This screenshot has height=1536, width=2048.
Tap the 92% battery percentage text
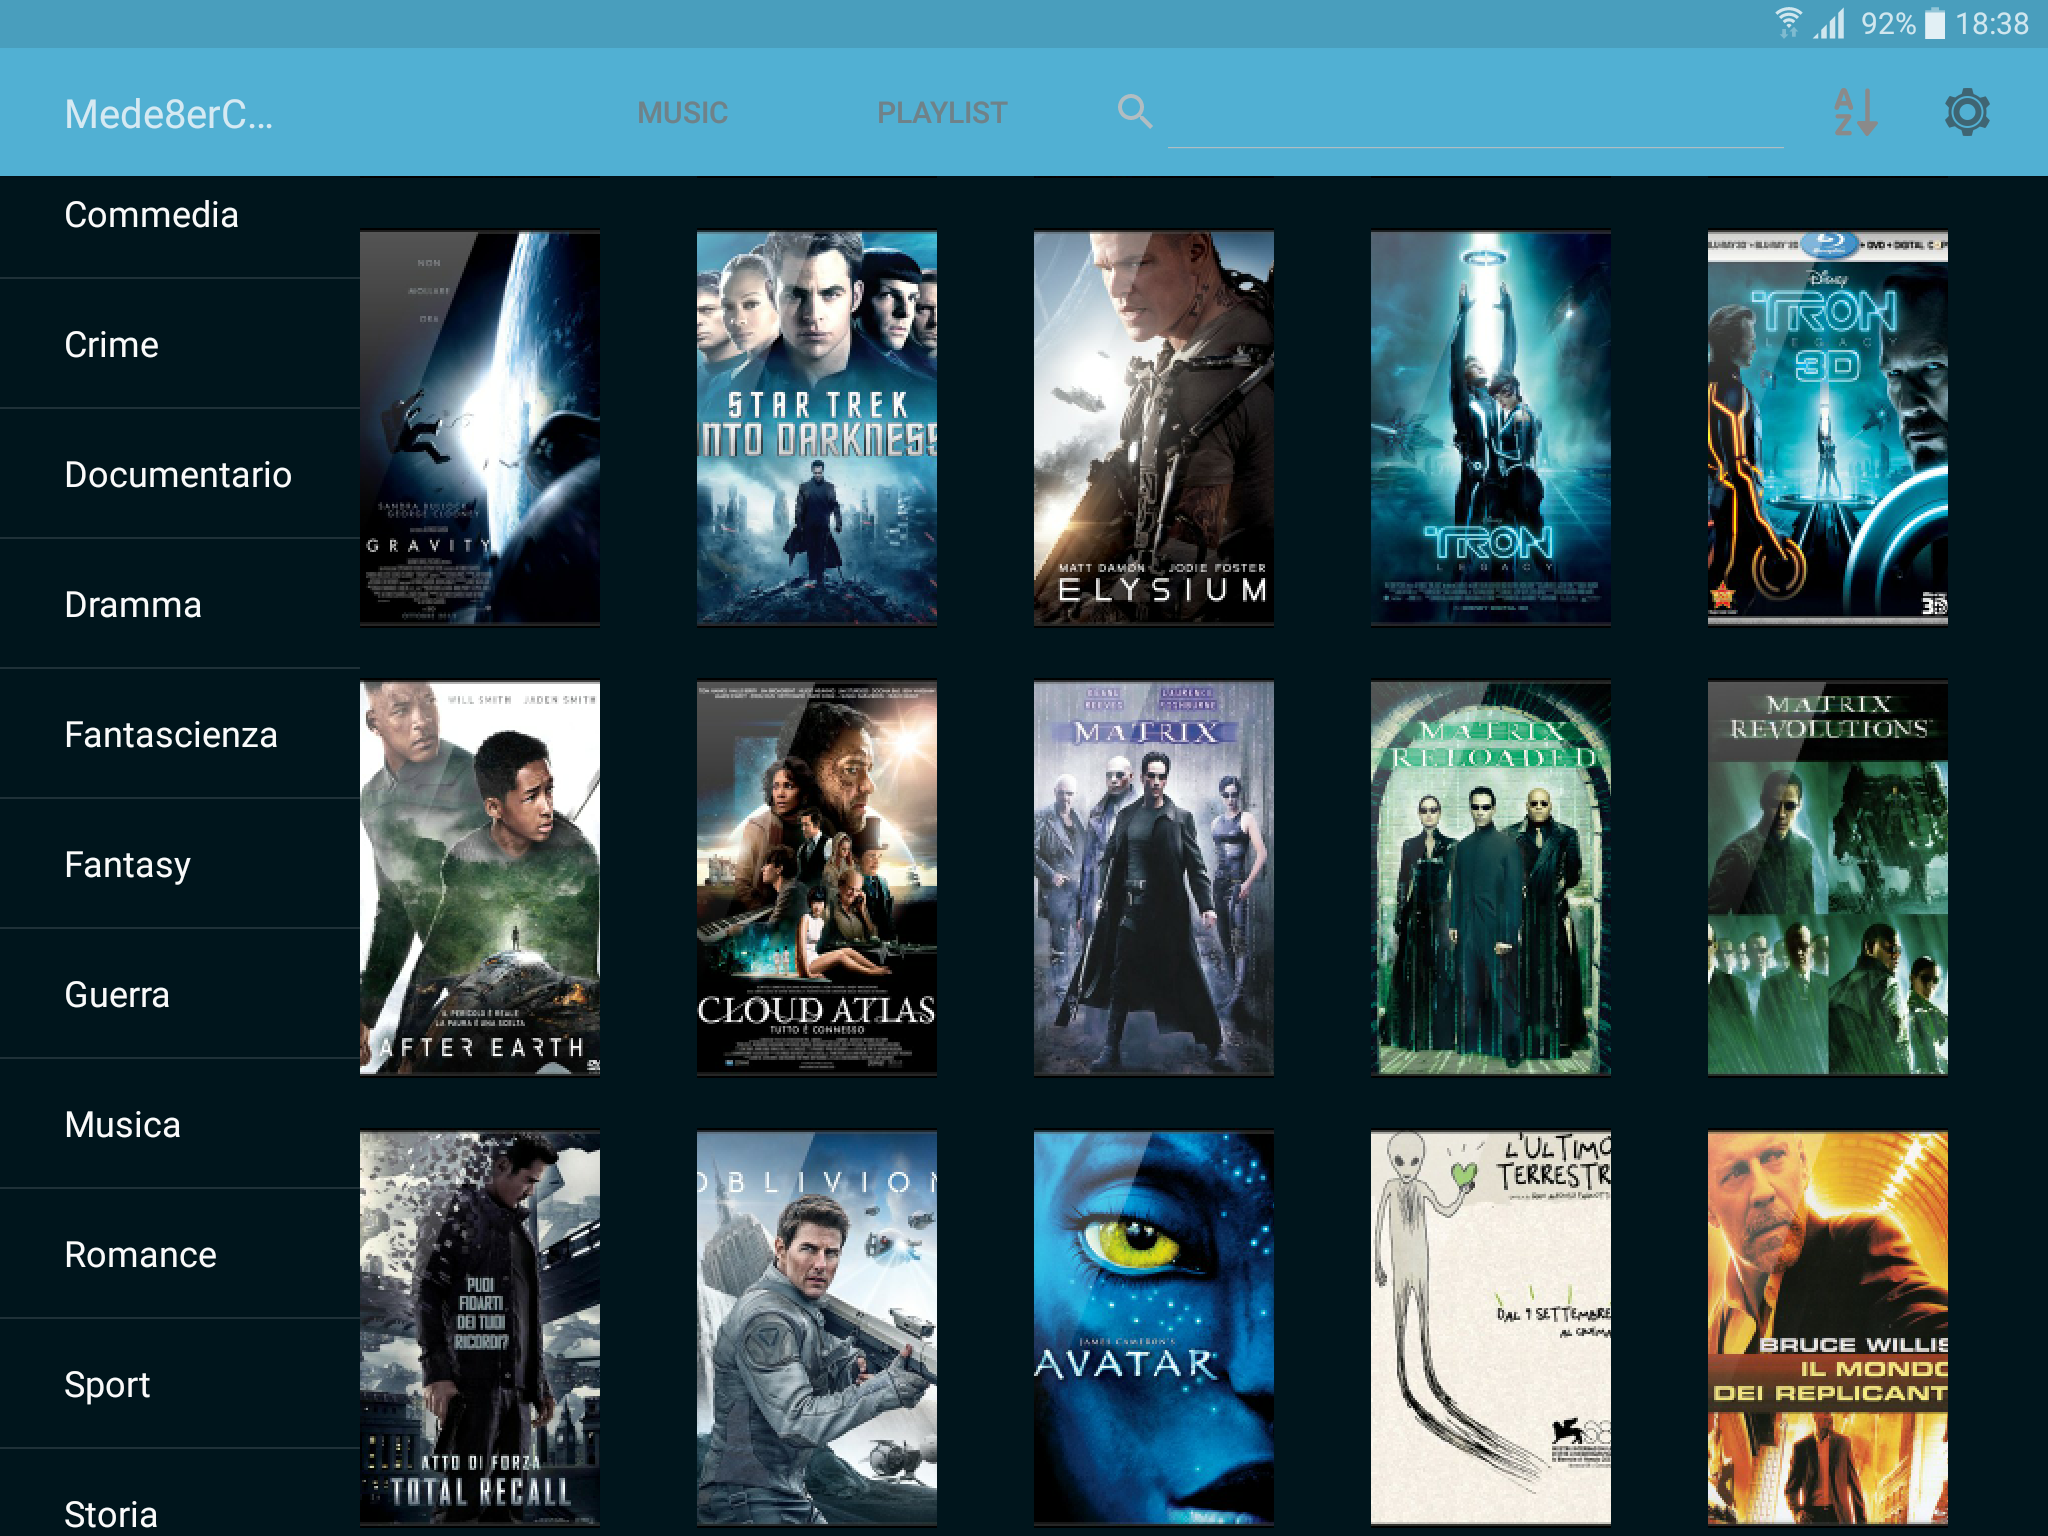(x=1888, y=23)
